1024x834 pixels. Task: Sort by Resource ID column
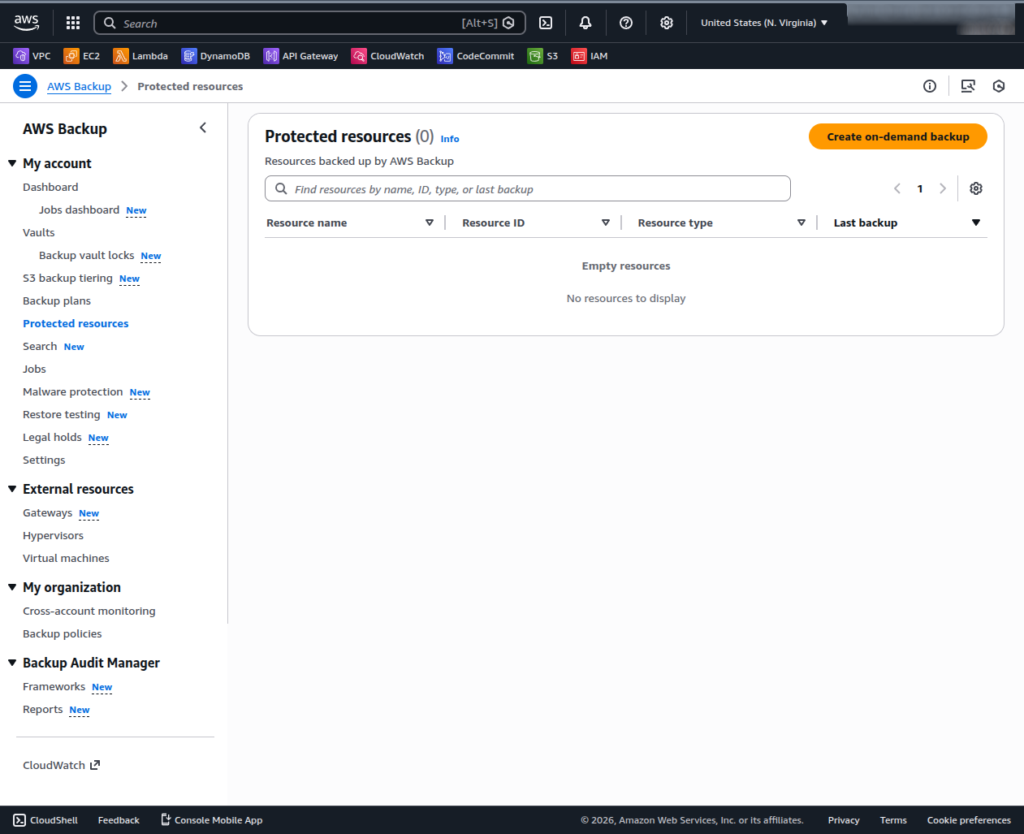605,223
